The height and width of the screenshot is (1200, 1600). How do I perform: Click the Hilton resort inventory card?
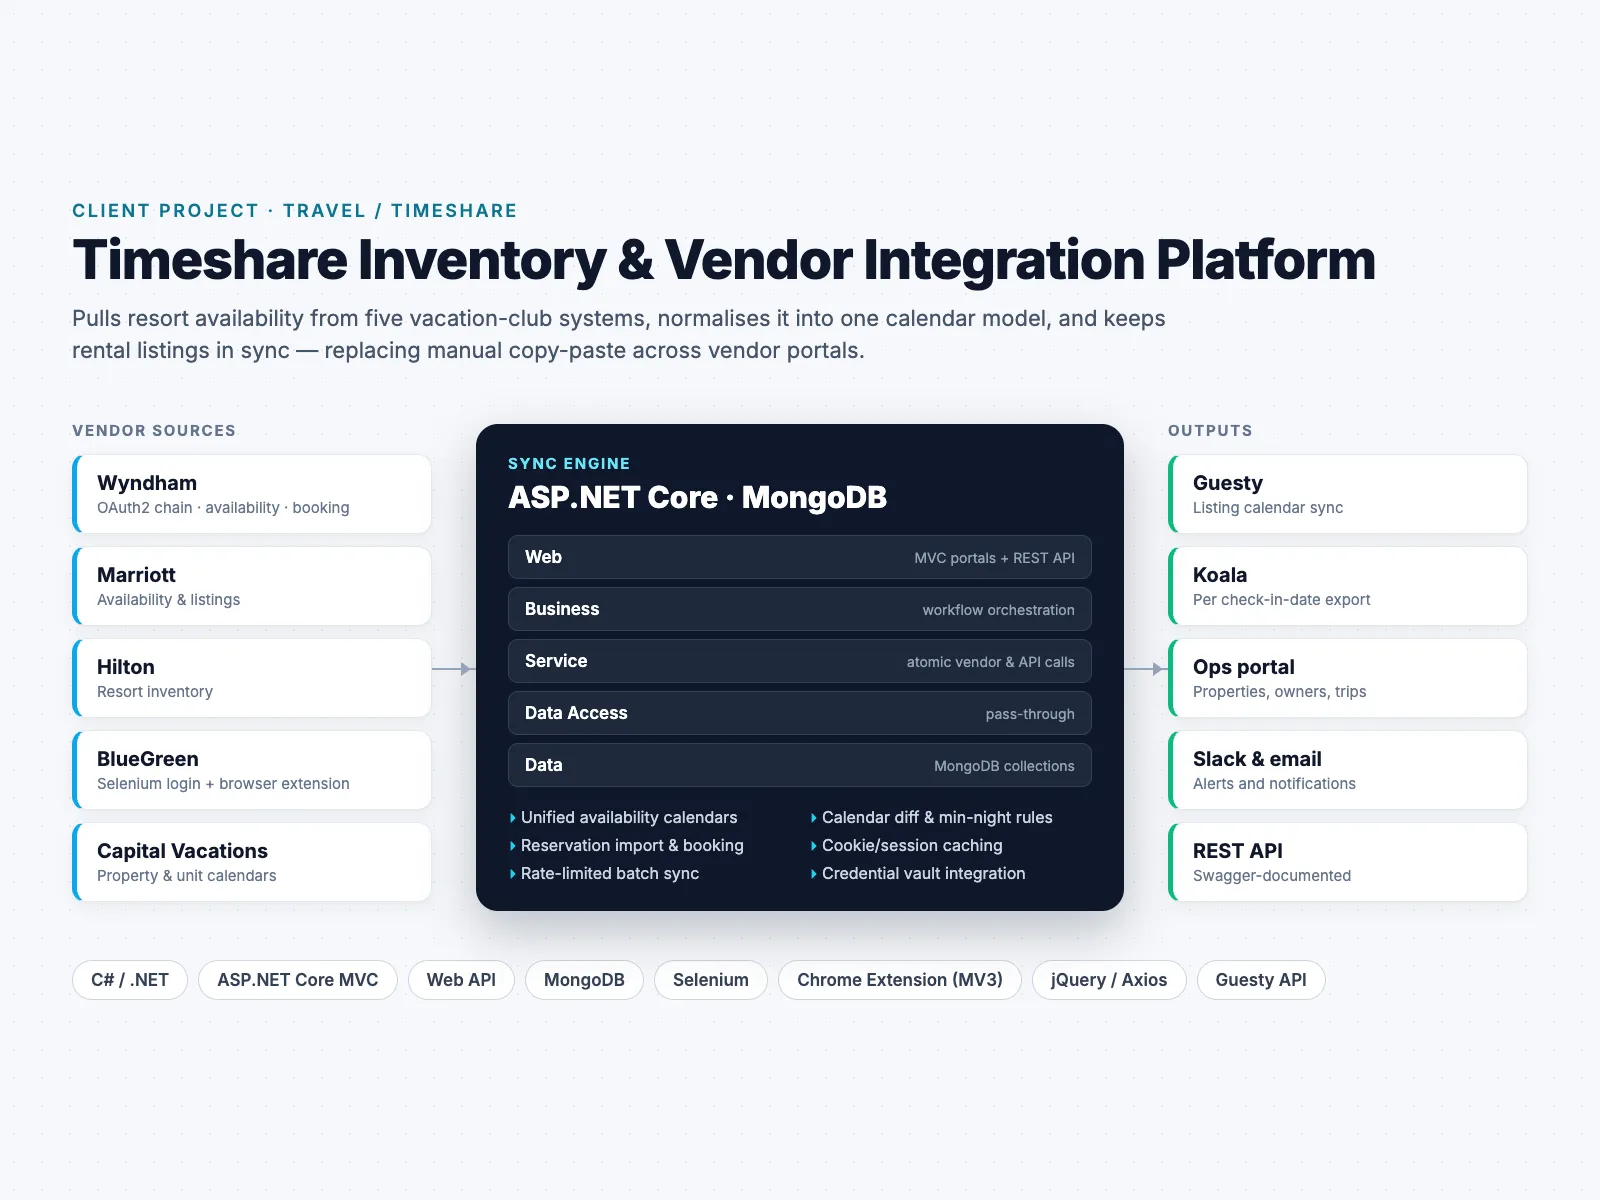[252, 678]
